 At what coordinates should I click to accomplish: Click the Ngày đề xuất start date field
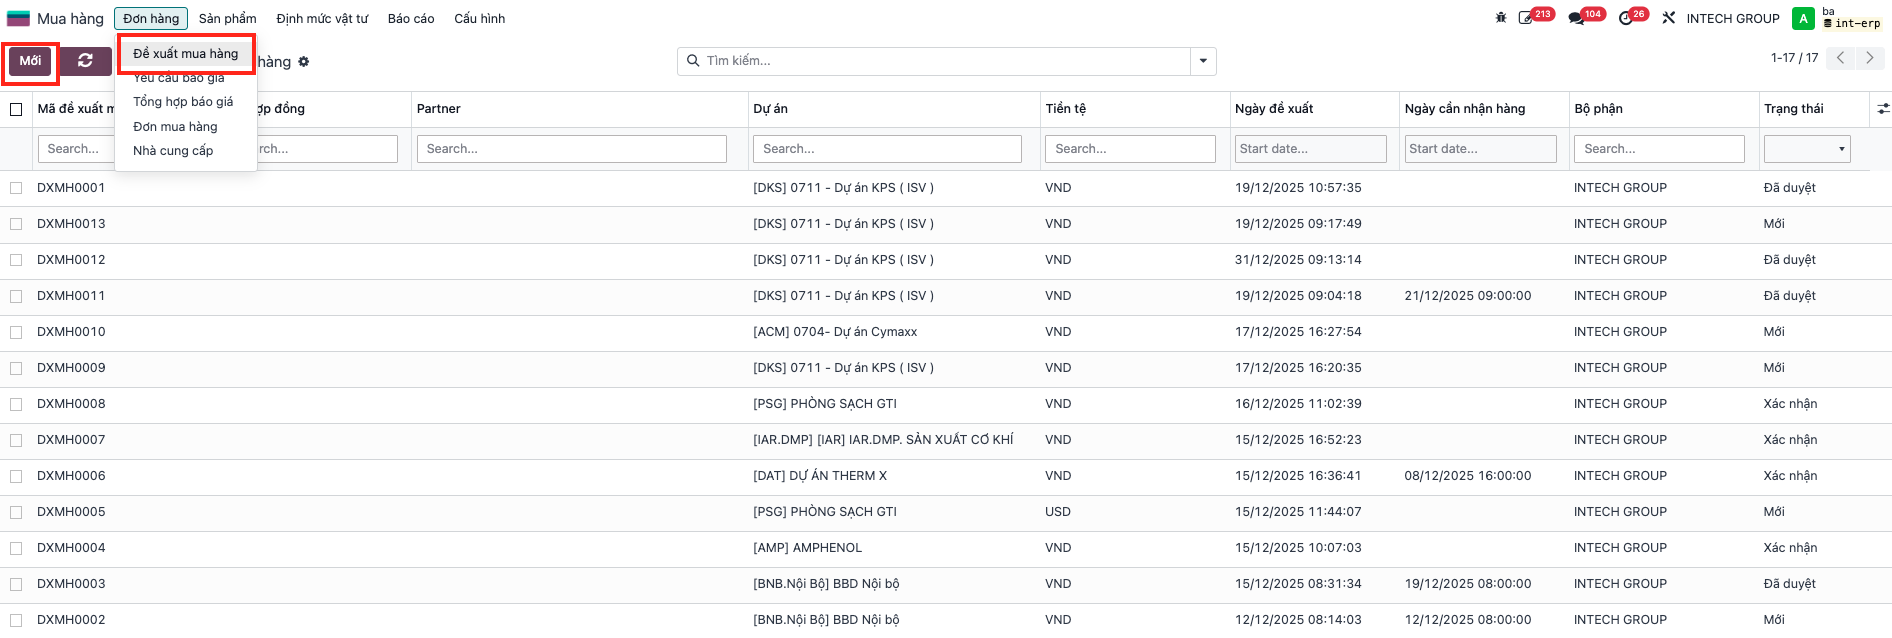(x=1310, y=149)
